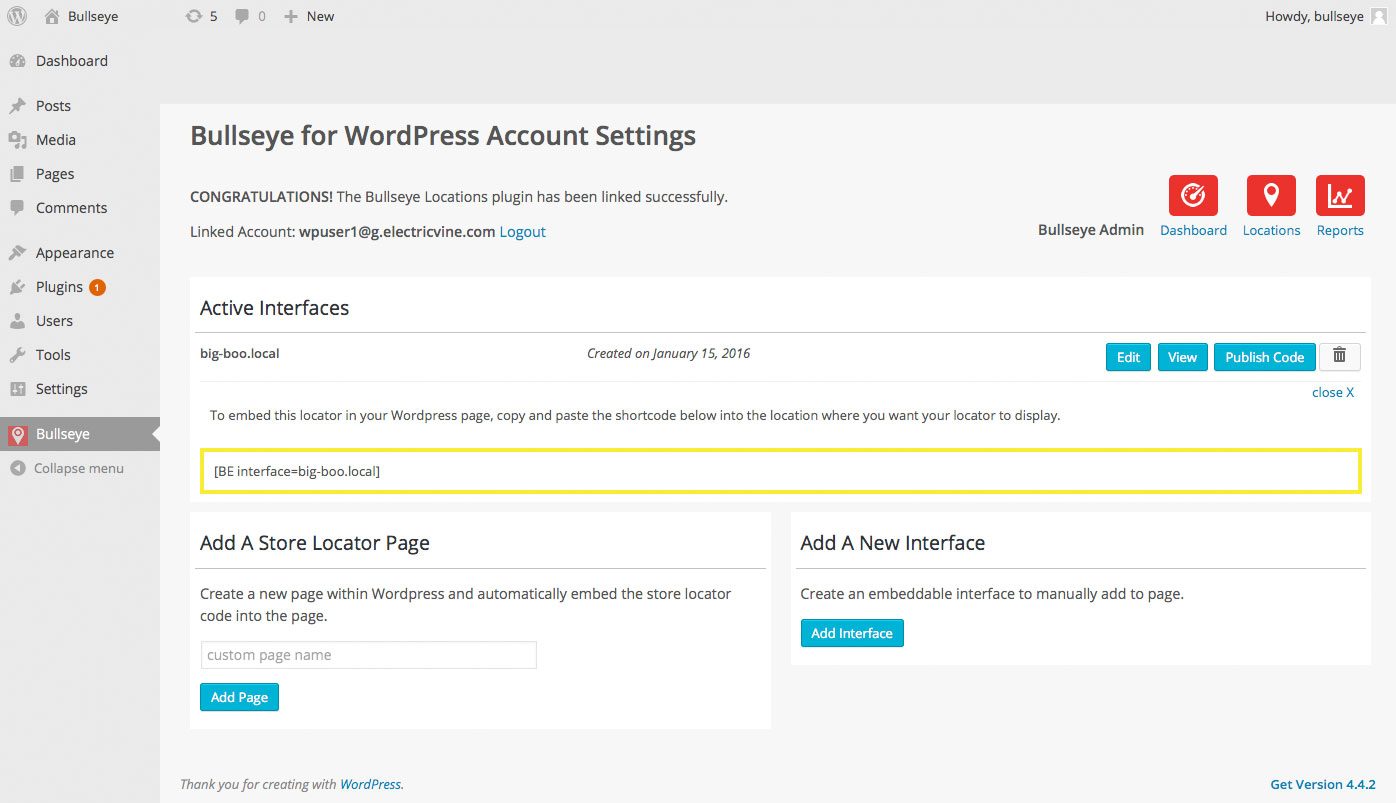The width and height of the screenshot is (1396, 803).
Task: Click the Posts pushpin icon
Action: click(x=17, y=106)
